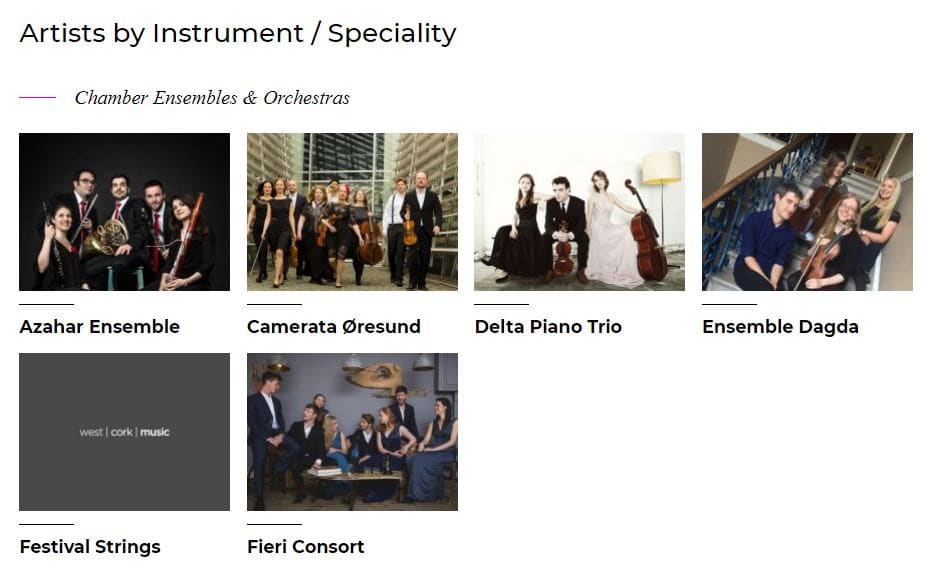The width and height of the screenshot is (930, 580).
Task: Go to the Ensemble Dagda name link
Action: (x=781, y=327)
